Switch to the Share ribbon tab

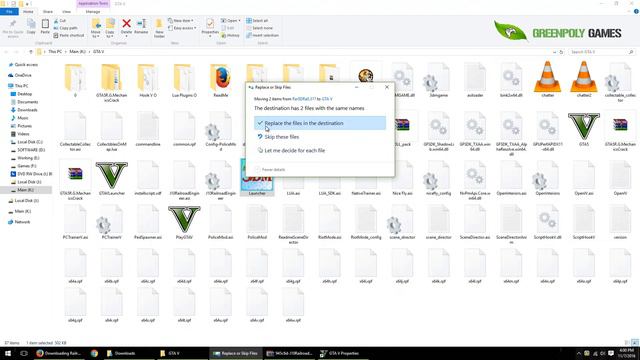click(x=48, y=11)
